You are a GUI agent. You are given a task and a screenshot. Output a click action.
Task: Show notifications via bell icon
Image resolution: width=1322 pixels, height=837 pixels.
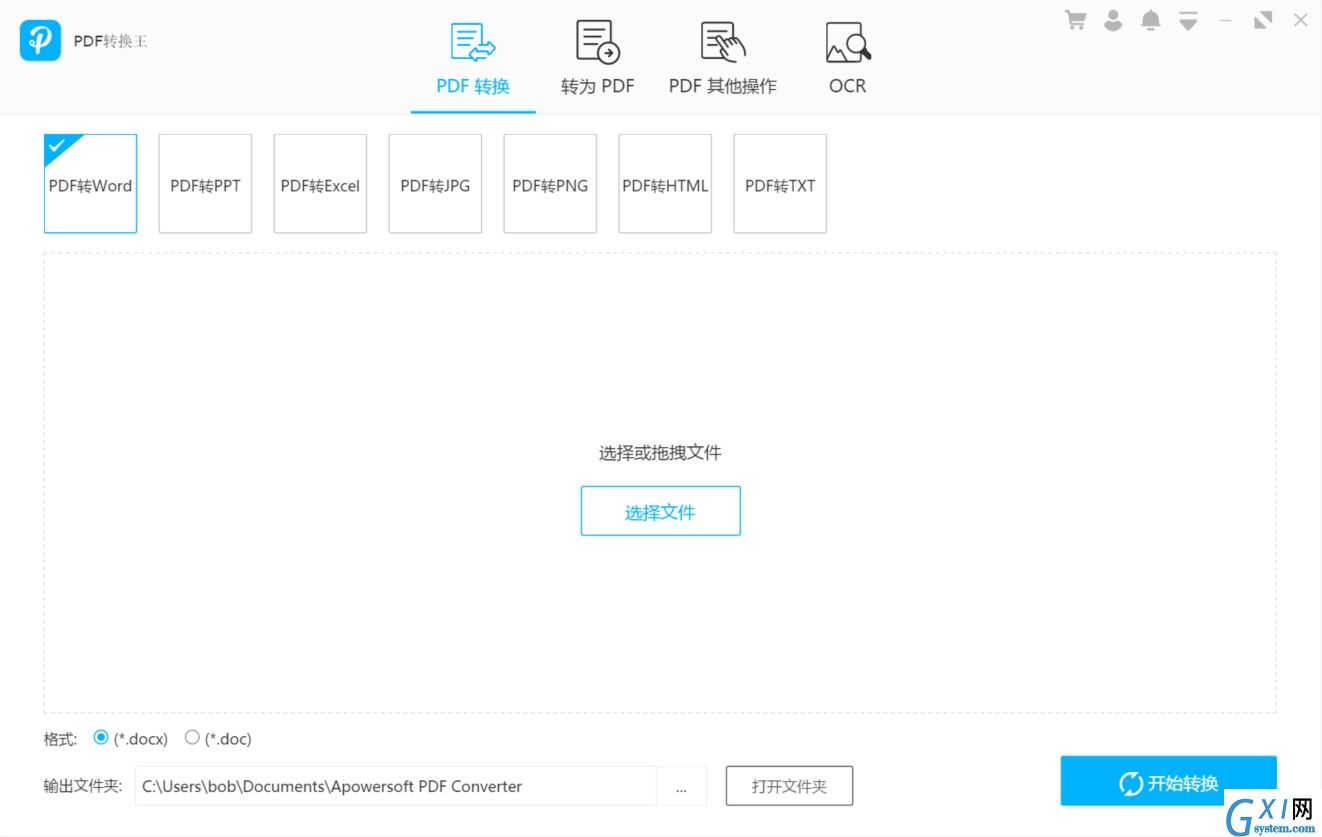[1151, 20]
